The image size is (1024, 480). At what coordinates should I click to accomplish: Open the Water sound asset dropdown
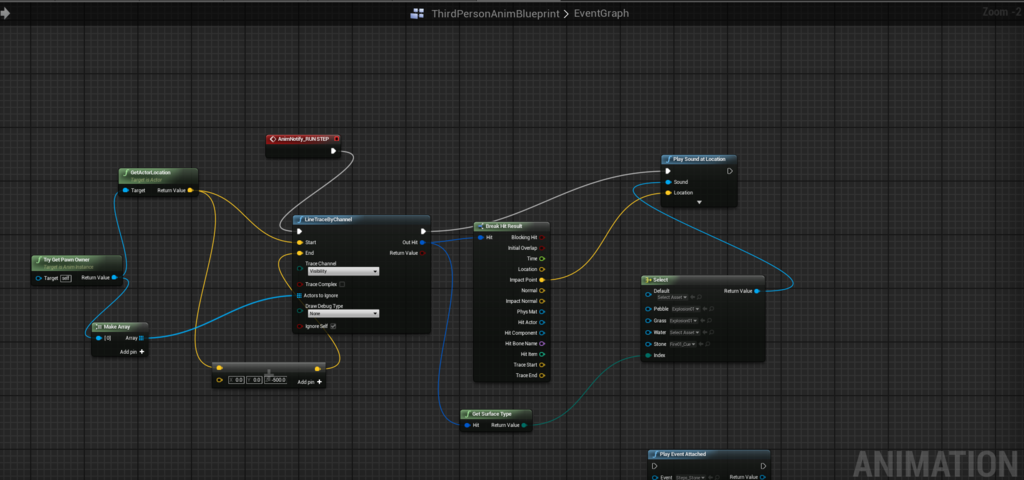[684, 332]
